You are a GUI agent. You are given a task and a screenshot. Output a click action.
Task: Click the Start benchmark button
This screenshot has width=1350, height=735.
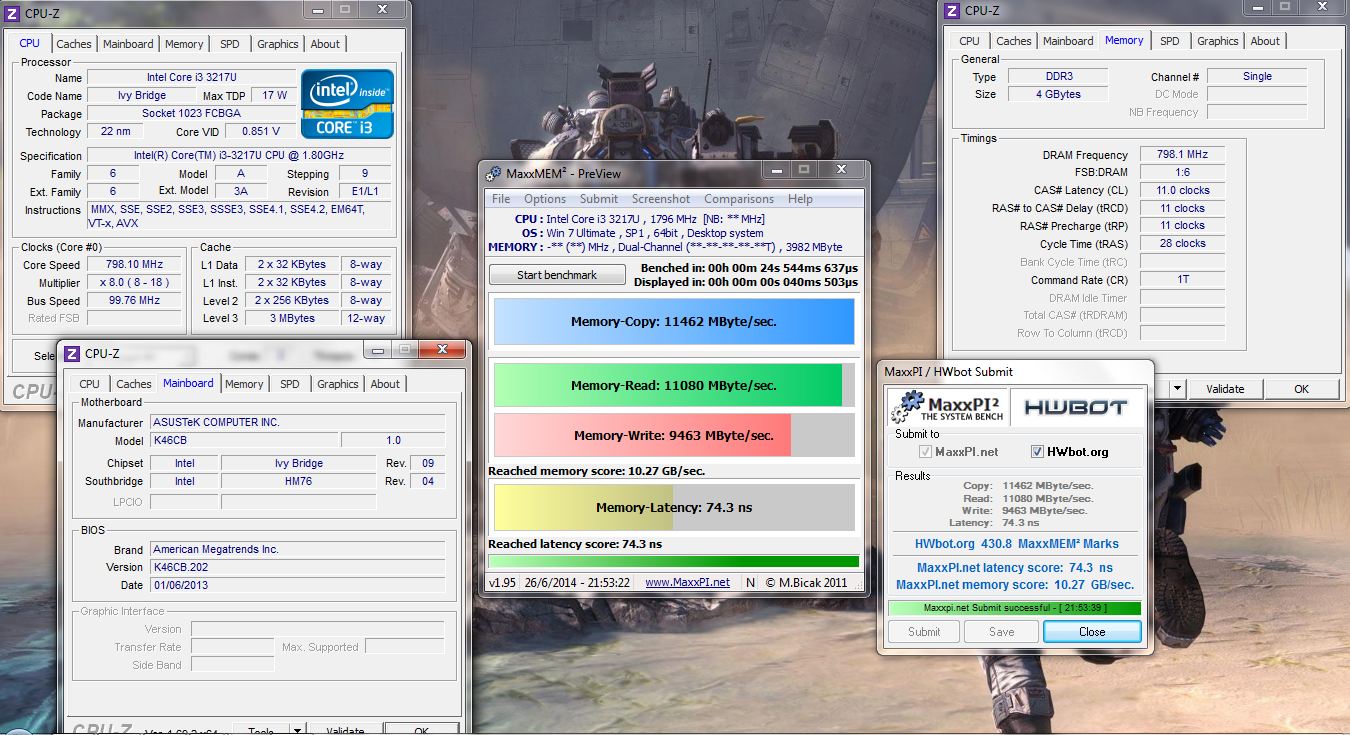pos(557,275)
